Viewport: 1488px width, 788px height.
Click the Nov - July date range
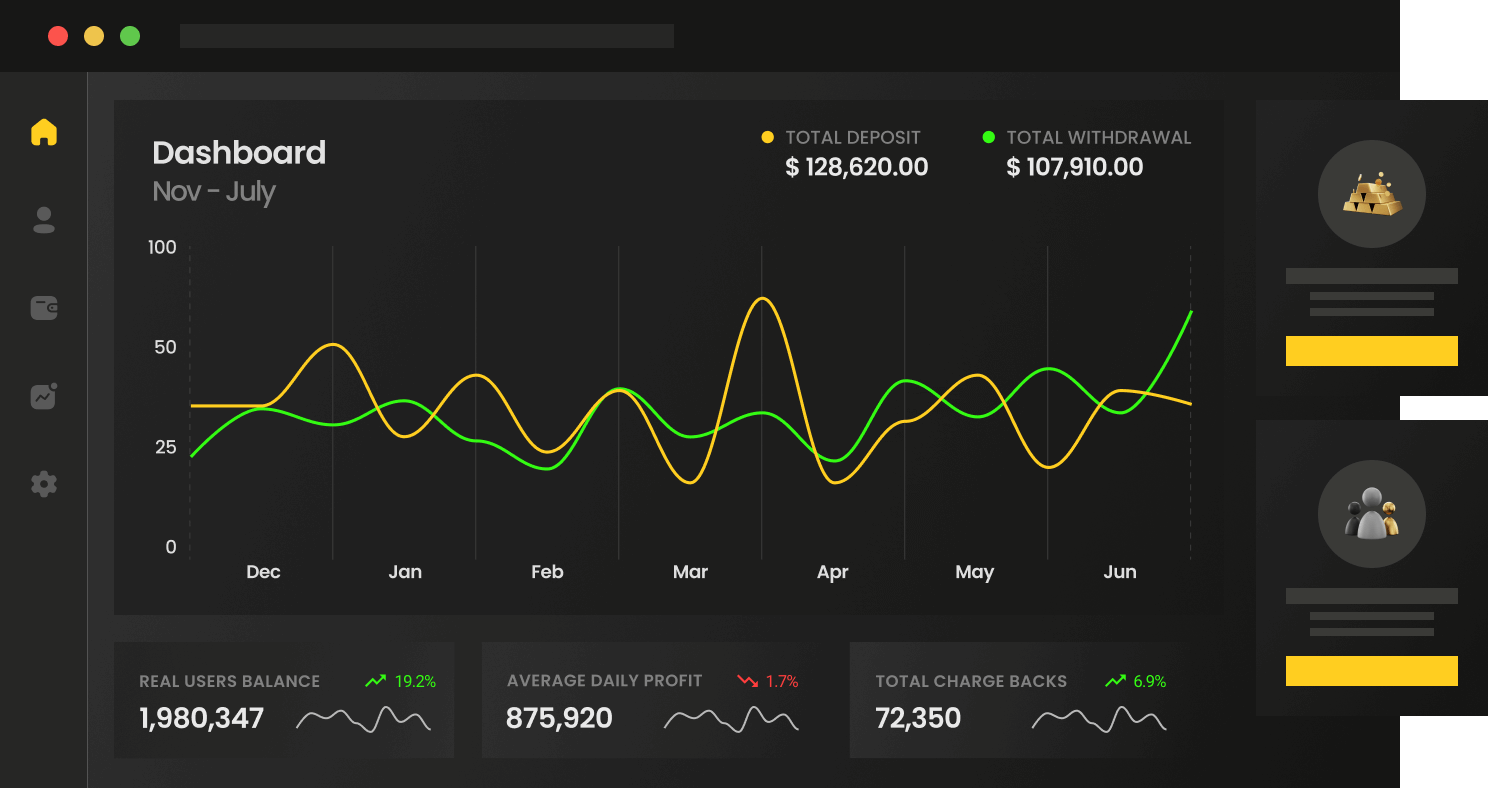(x=214, y=191)
